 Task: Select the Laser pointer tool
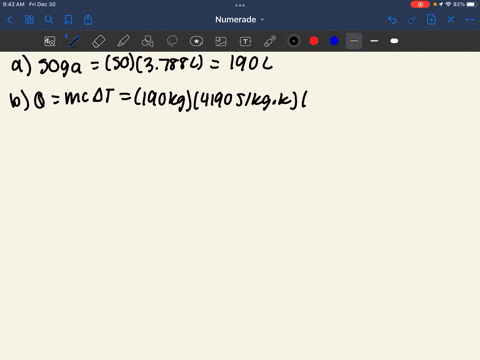pos(270,41)
